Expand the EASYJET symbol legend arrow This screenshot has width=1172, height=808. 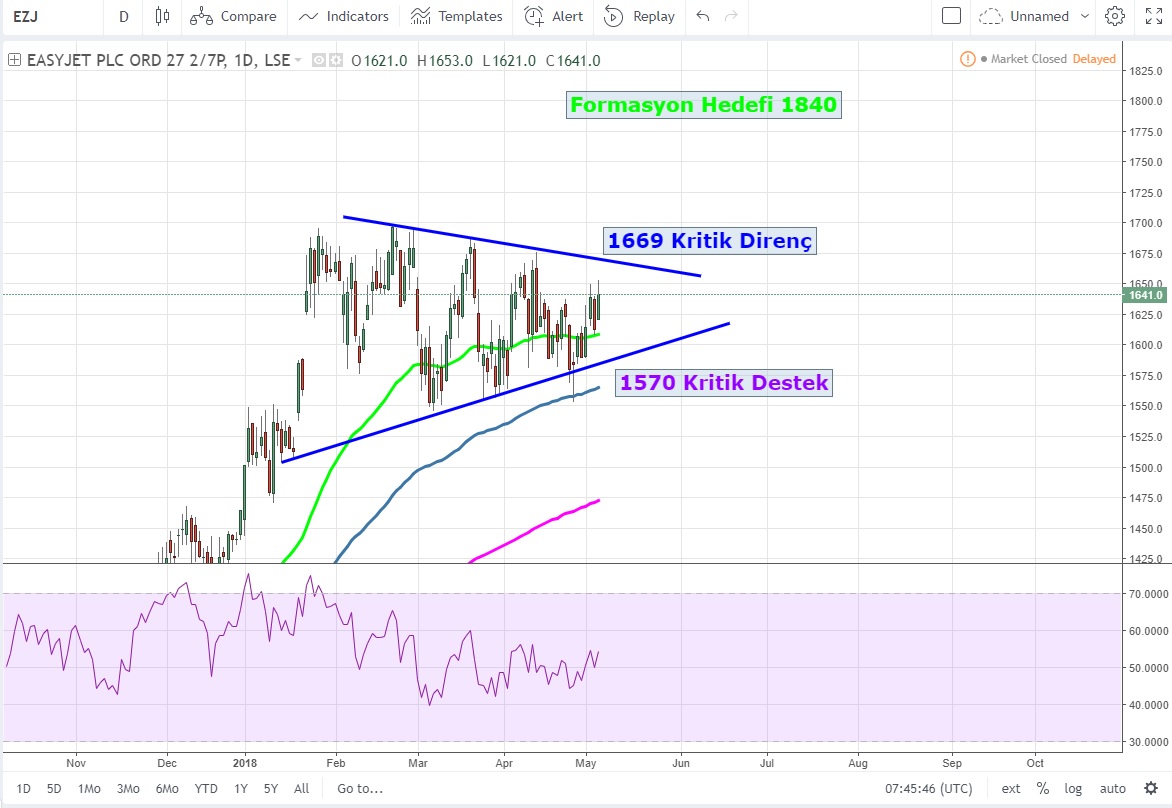click(298, 61)
